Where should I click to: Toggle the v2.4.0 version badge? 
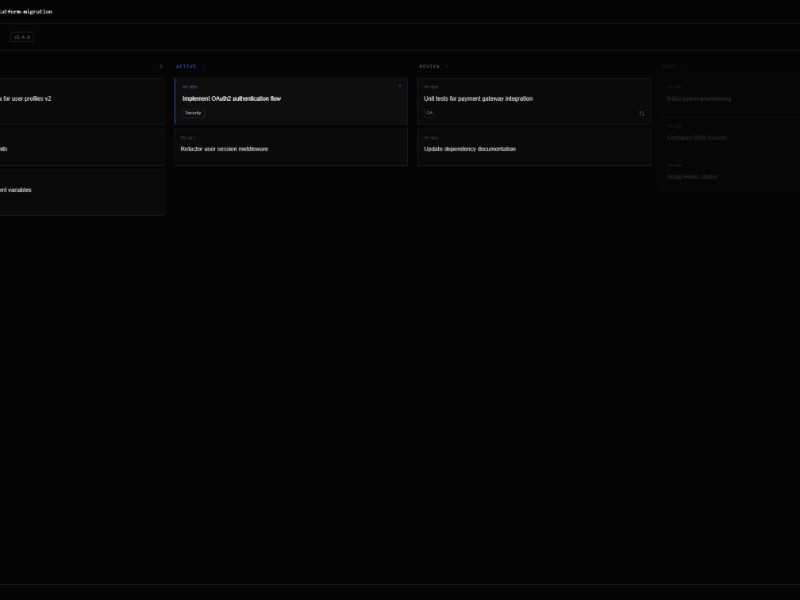pyautogui.click(x=22, y=36)
